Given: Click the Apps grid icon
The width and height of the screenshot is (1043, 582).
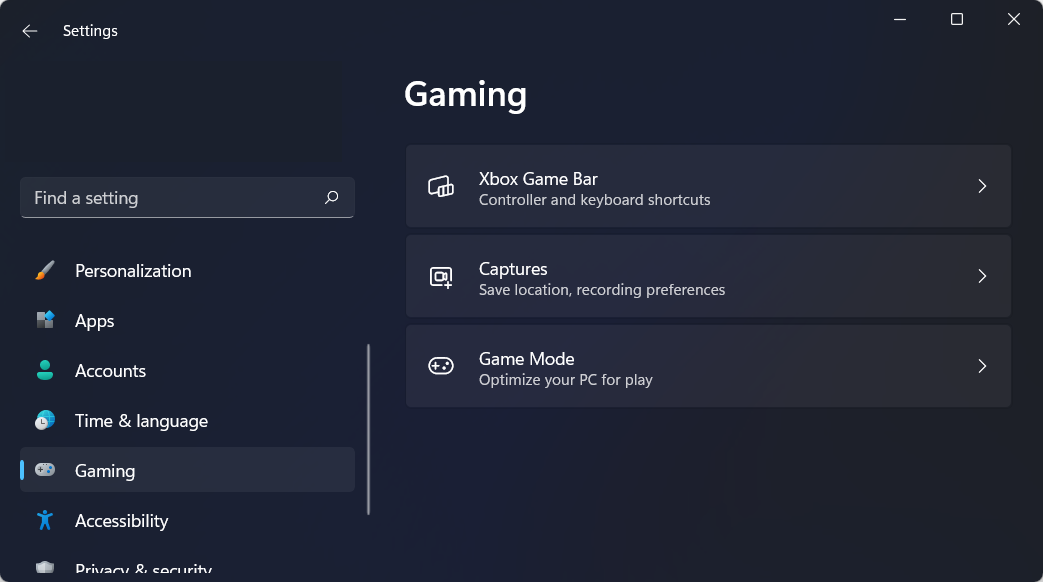Looking at the screenshot, I should [45, 321].
